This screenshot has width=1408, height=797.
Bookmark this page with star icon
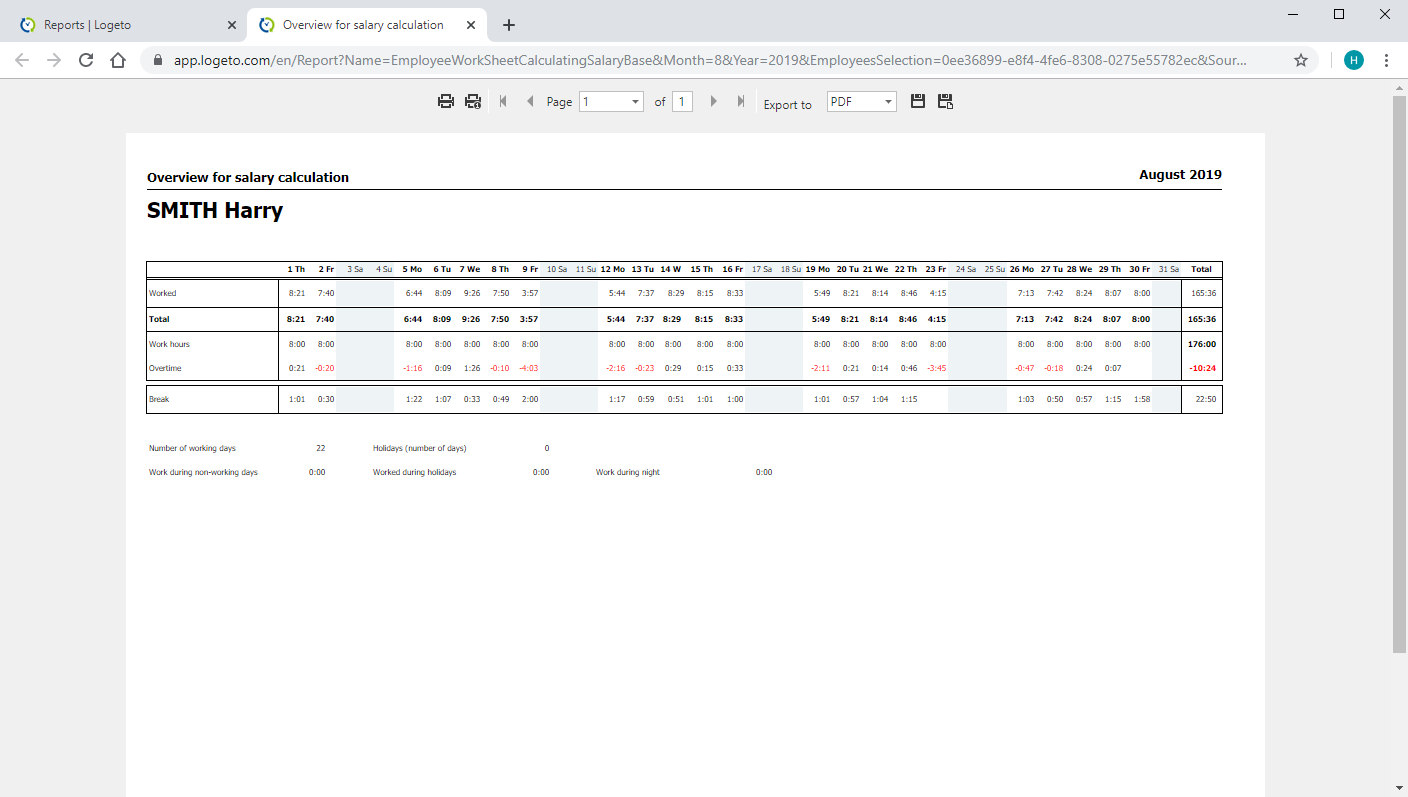coord(1301,60)
